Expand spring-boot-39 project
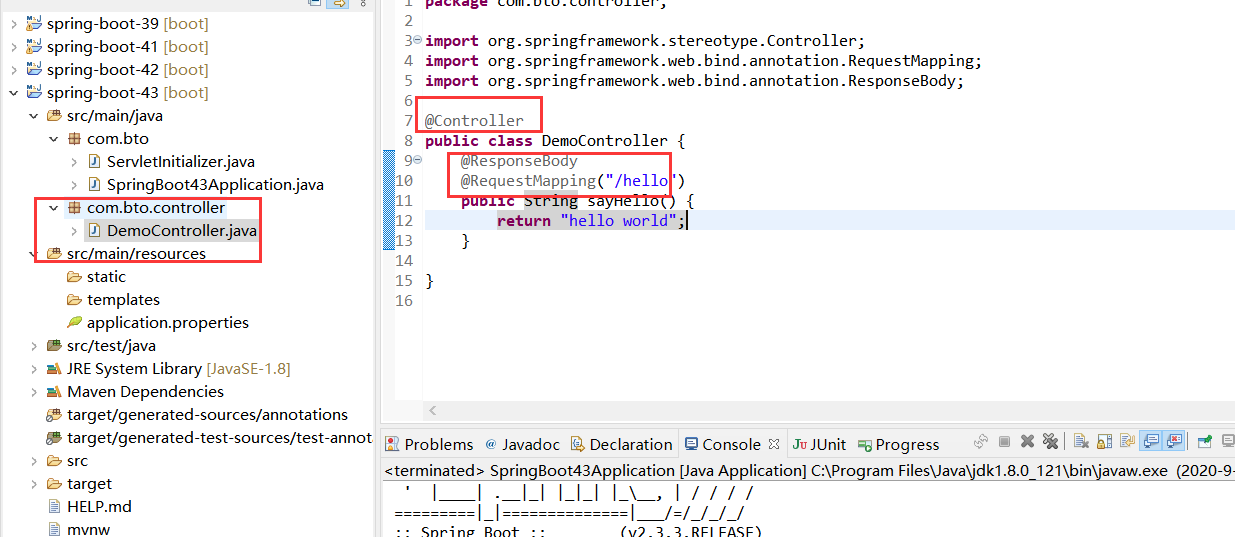1235x537 pixels. tap(13, 23)
